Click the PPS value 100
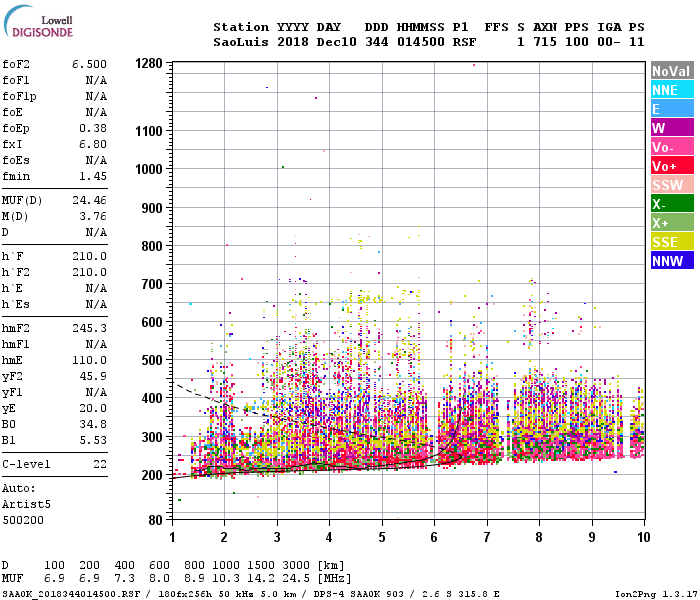The image size is (700, 600). [x=577, y=42]
